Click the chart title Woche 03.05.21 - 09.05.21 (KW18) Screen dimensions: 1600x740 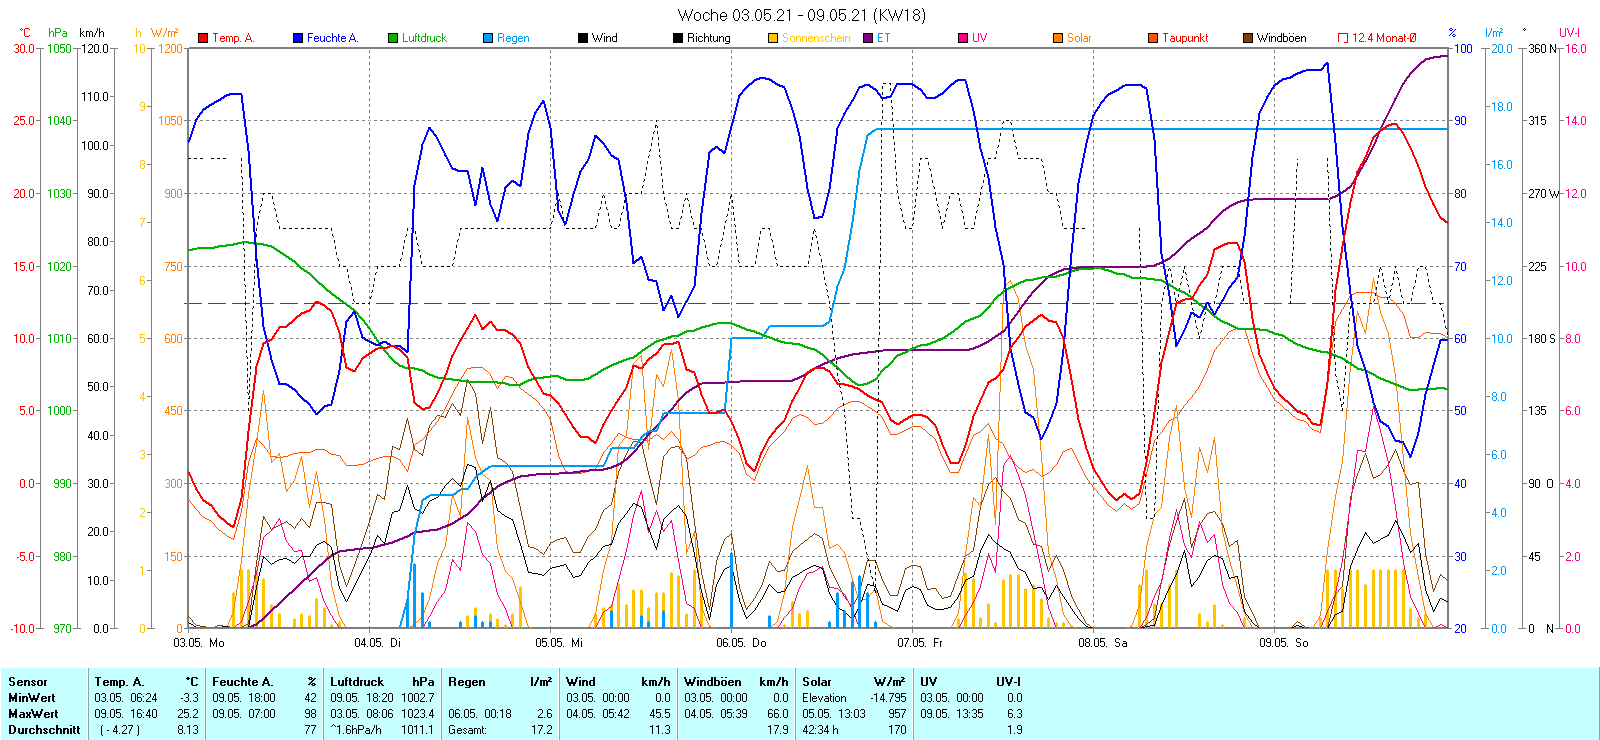click(x=802, y=15)
